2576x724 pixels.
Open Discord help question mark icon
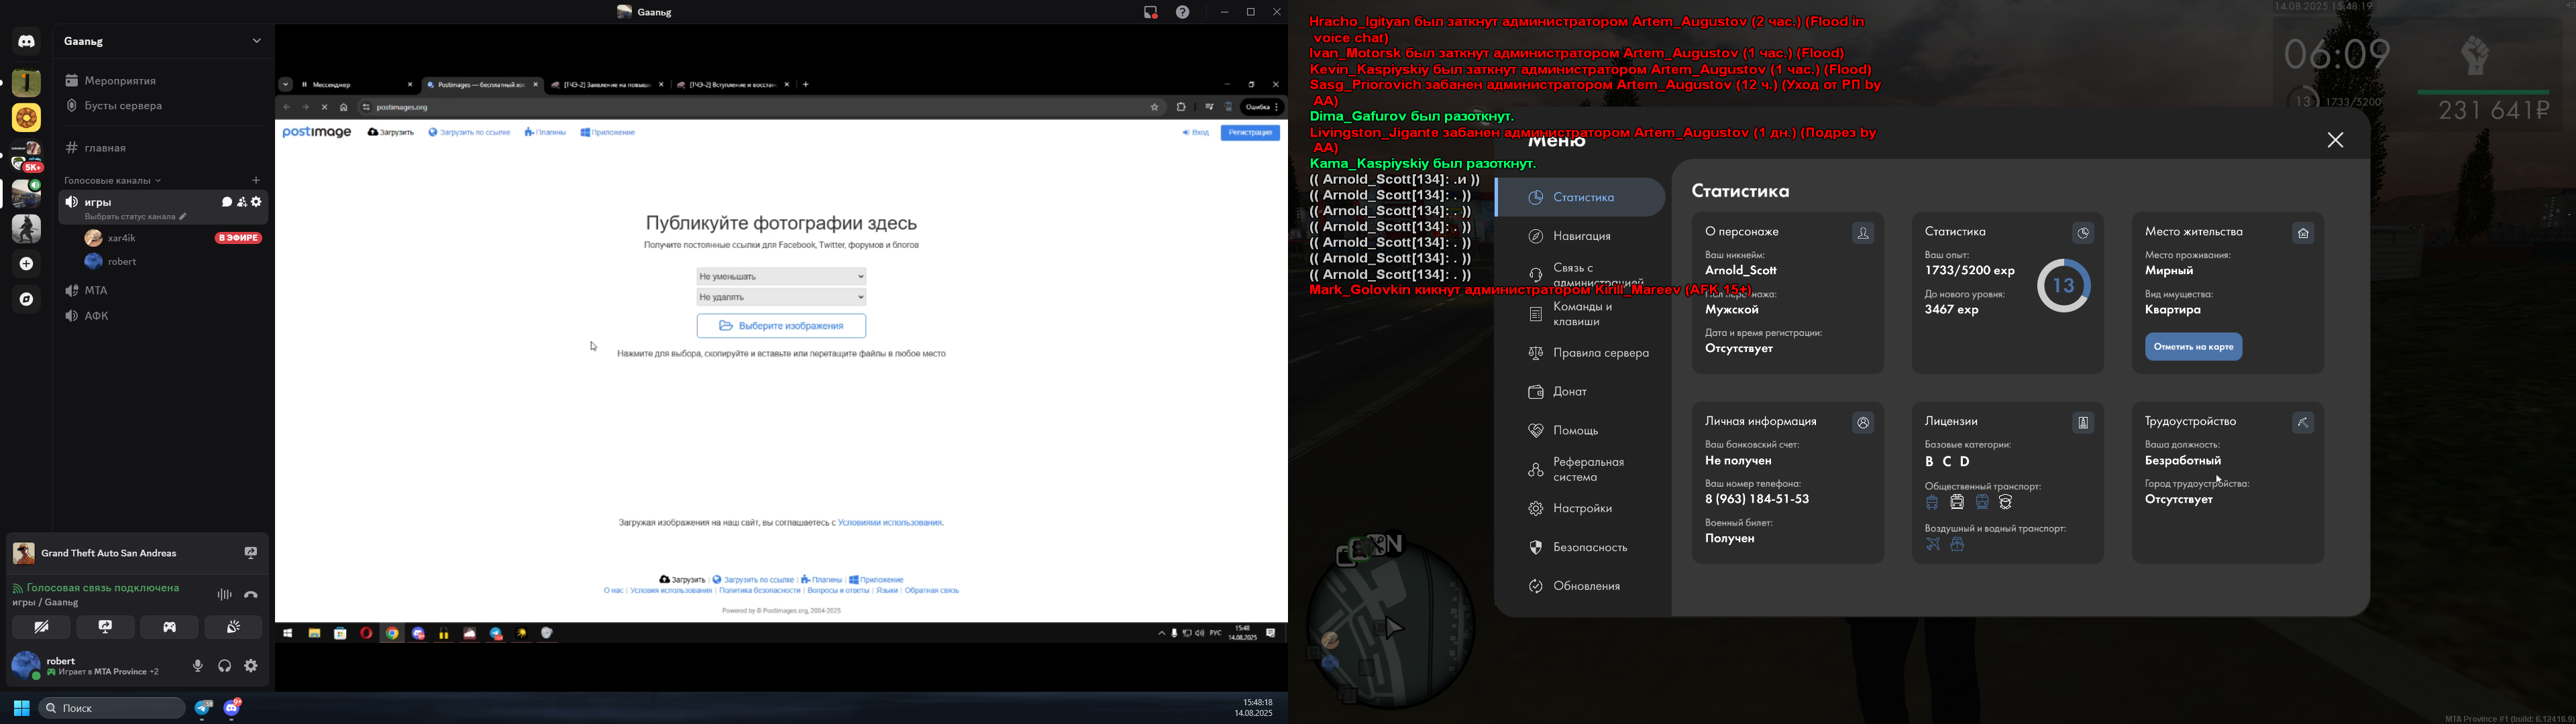[x=1183, y=12]
